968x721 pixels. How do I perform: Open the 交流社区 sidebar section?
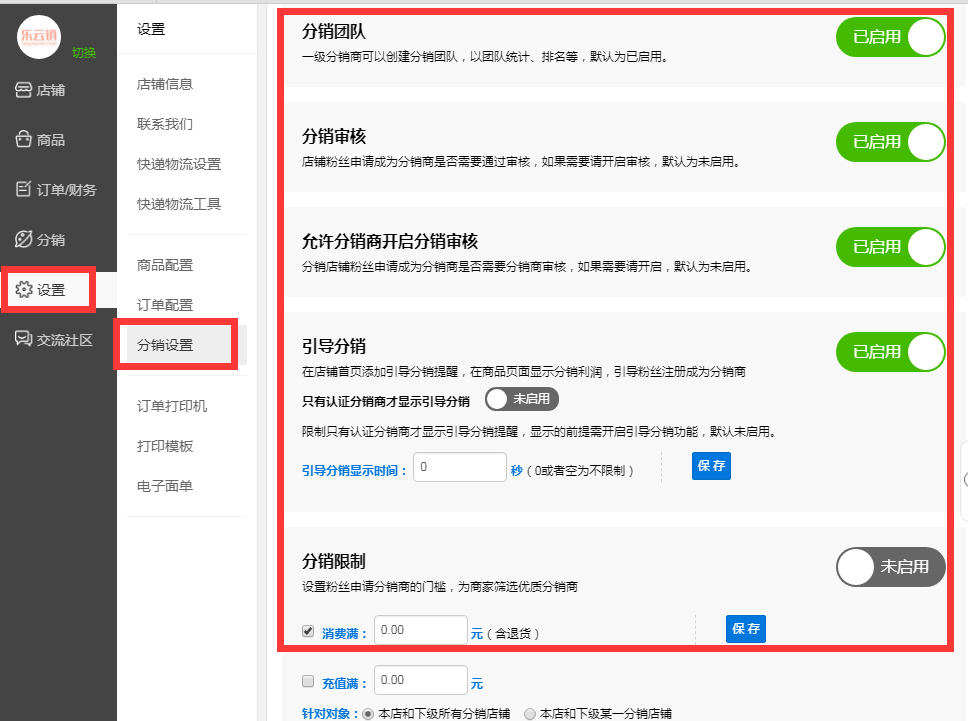click(x=54, y=339)
